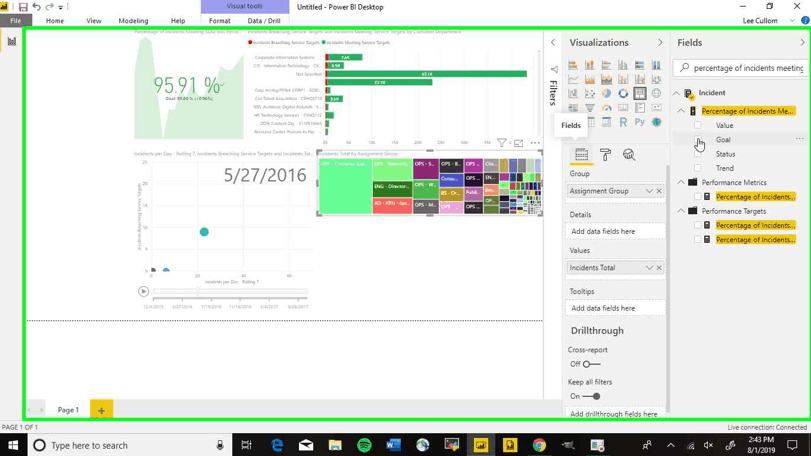Check the Value field checkbox

click(x=698, y=125)
